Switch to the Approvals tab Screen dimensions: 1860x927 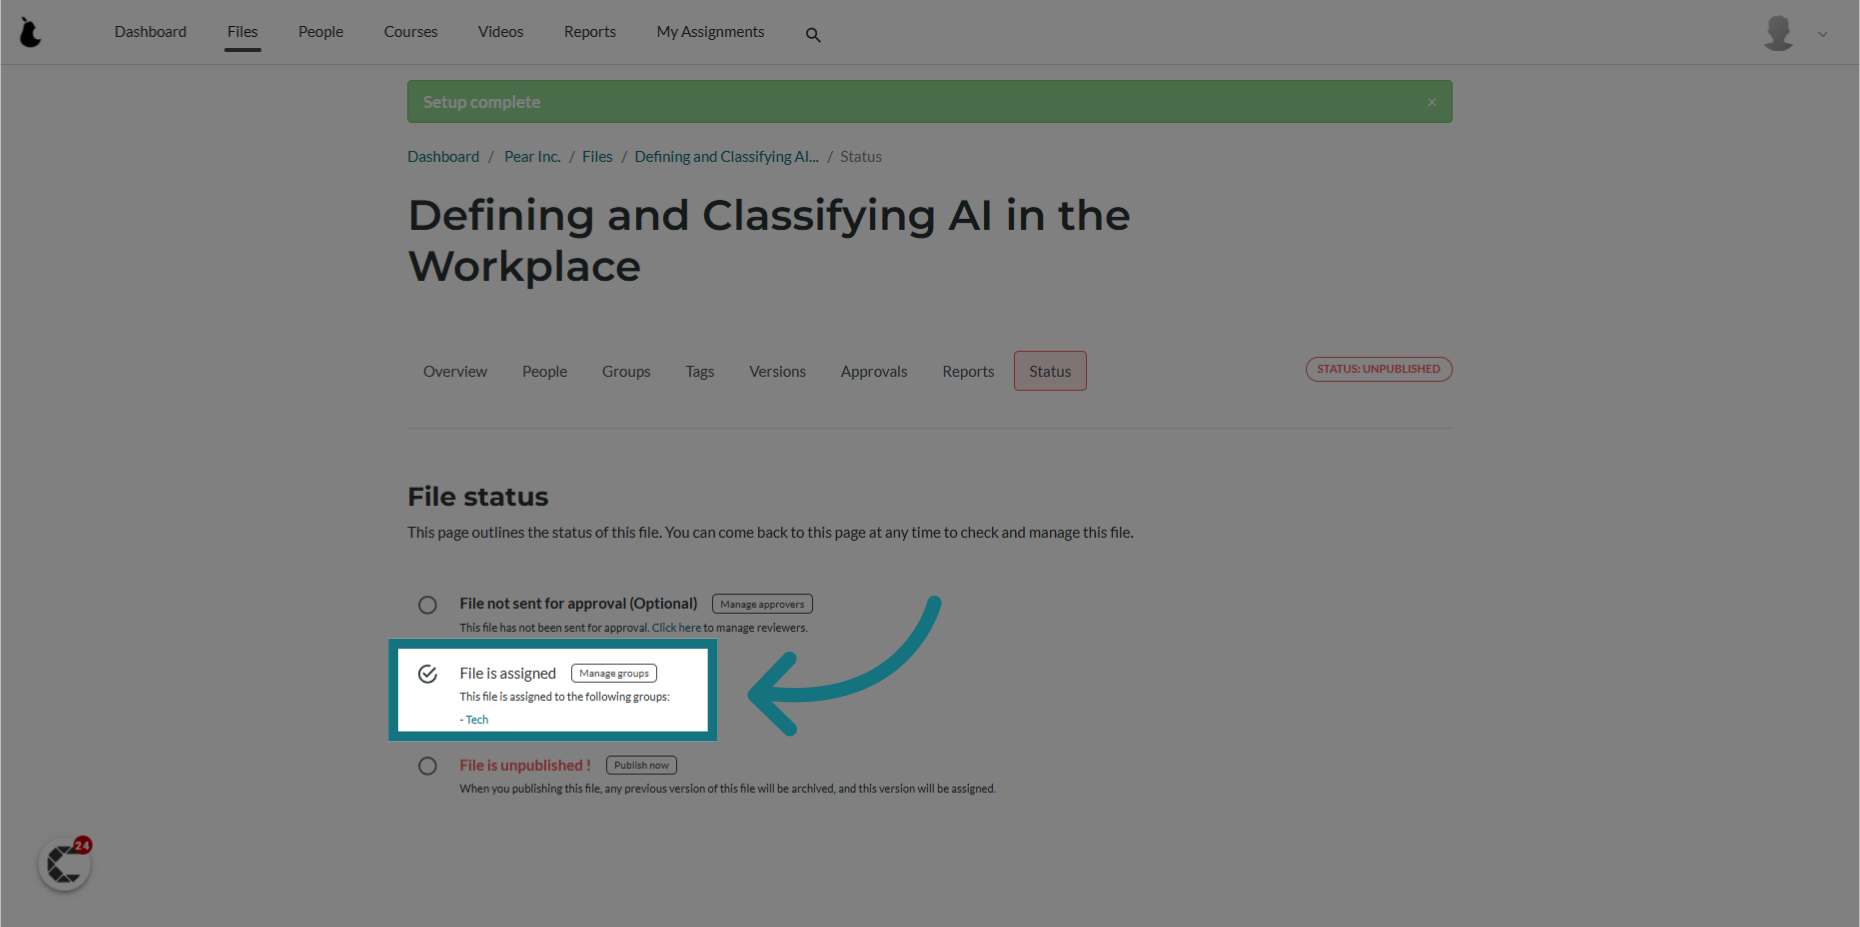pos(874,372)
